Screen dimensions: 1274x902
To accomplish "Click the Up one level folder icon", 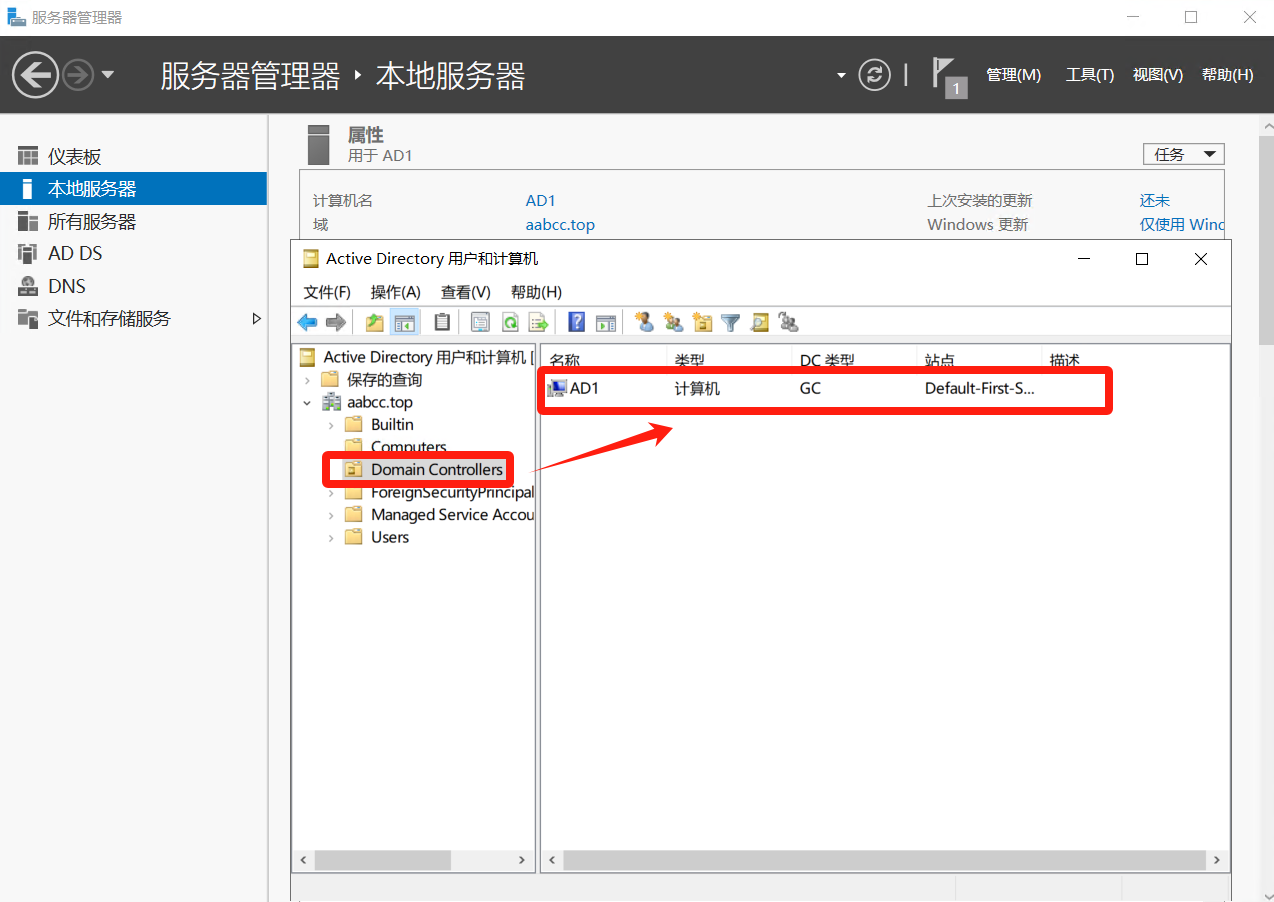I will click(x=375, y=322).
